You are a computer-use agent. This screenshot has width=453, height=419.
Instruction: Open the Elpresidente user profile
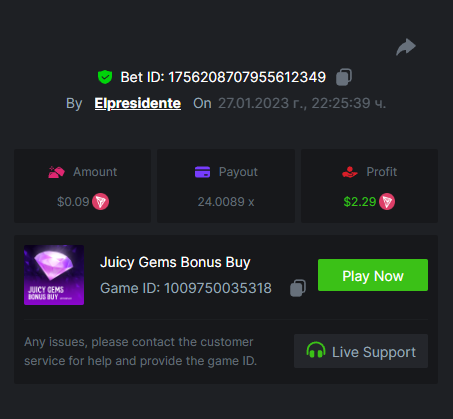point(138,103)
